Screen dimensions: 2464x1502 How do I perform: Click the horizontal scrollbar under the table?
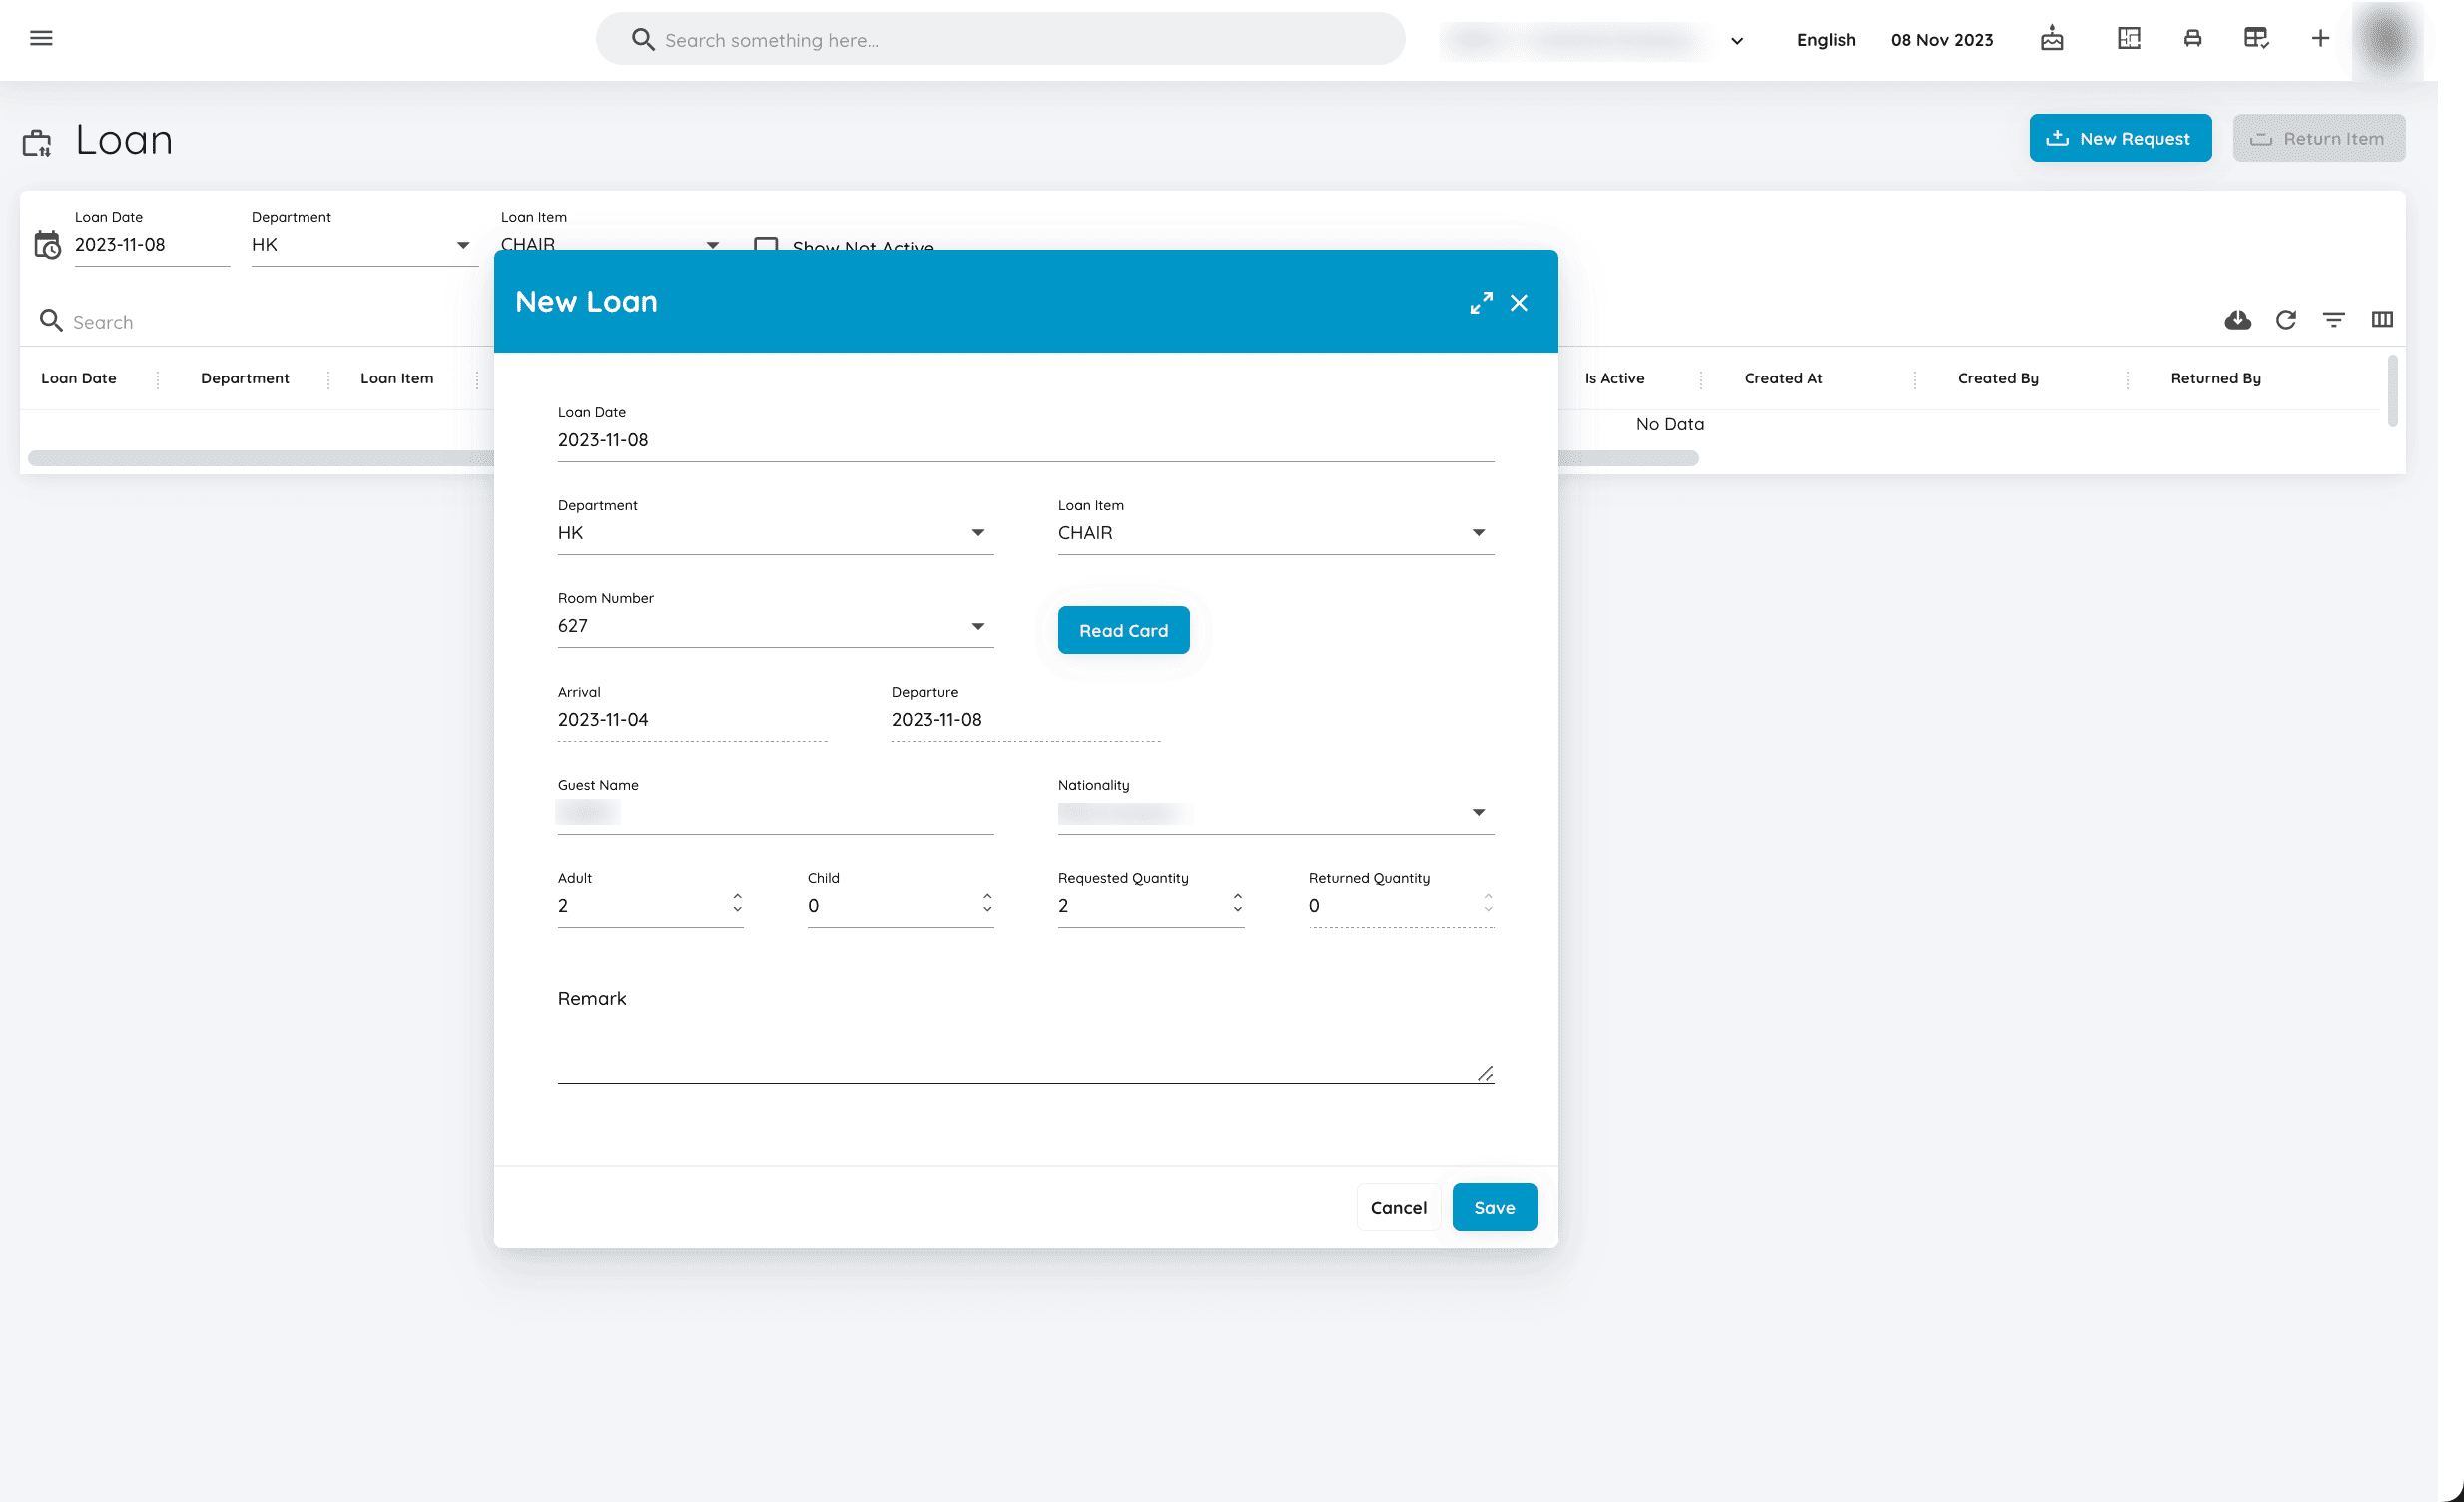(863, 458)
